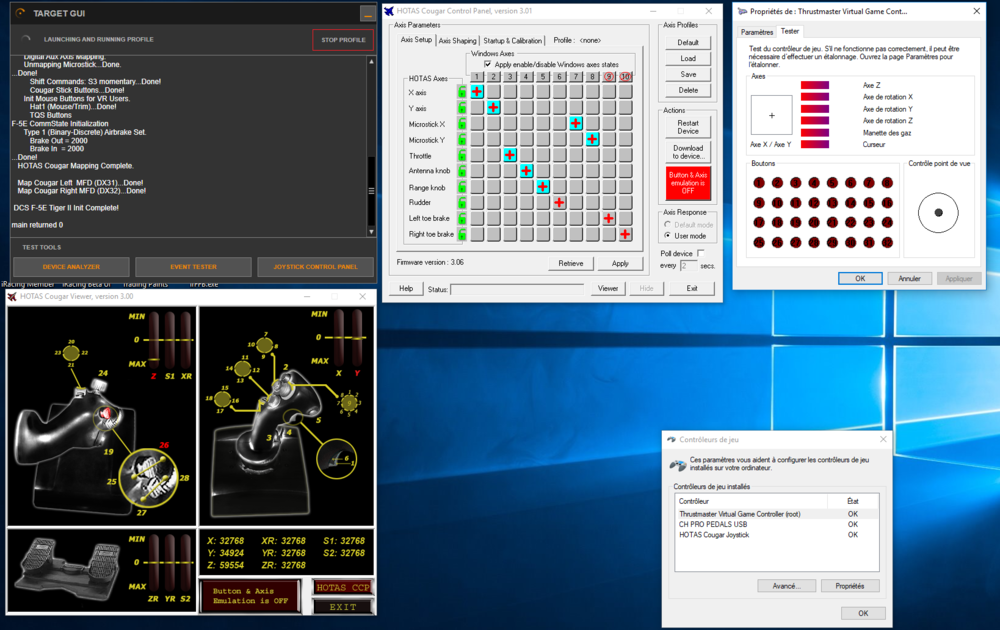The image size is (1000, 630).
Task: Open the Device Analyzer tool
Action: pos(71,267)
